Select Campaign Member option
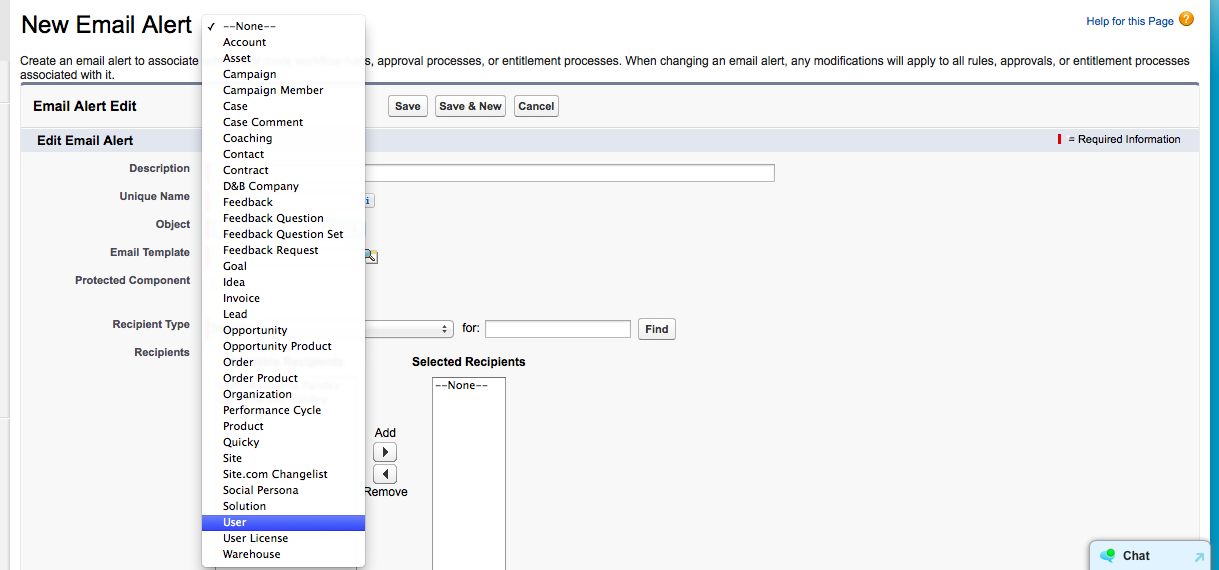 click(283, 90)
